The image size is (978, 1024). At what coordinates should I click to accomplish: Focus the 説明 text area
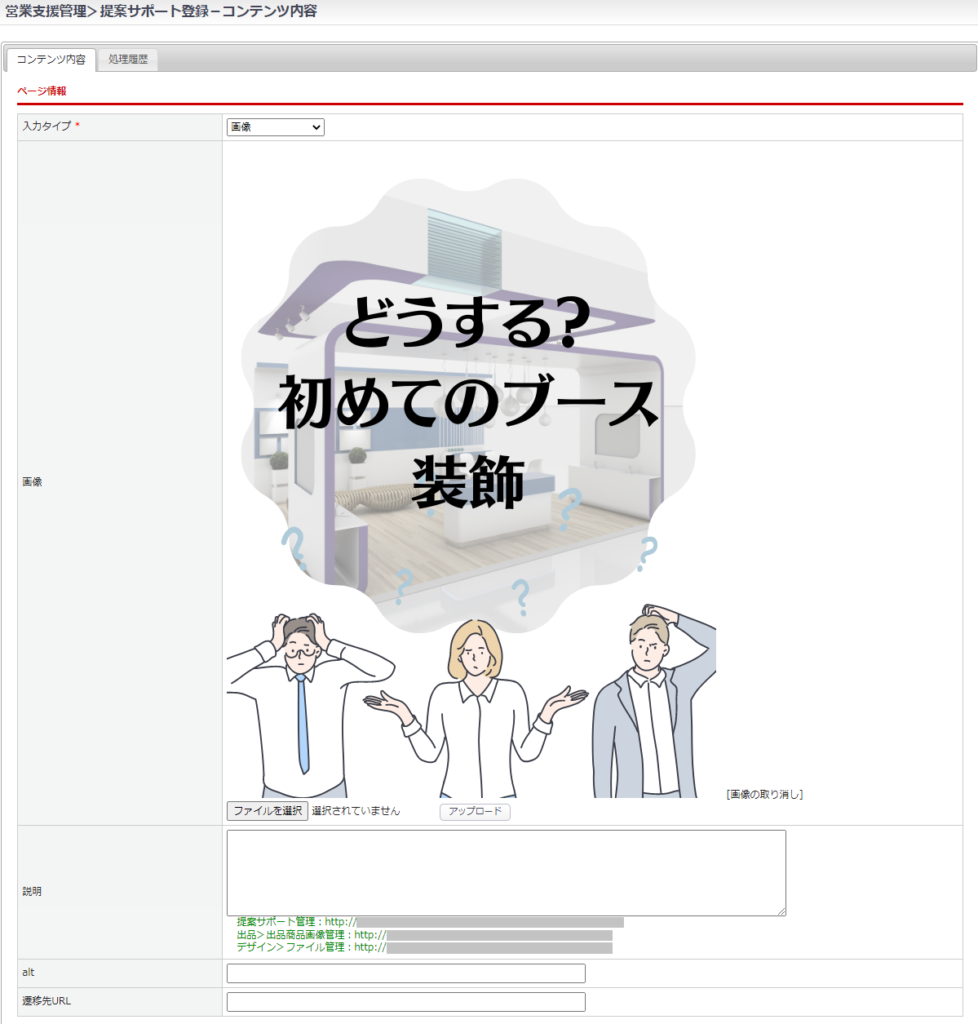(506, 872)
